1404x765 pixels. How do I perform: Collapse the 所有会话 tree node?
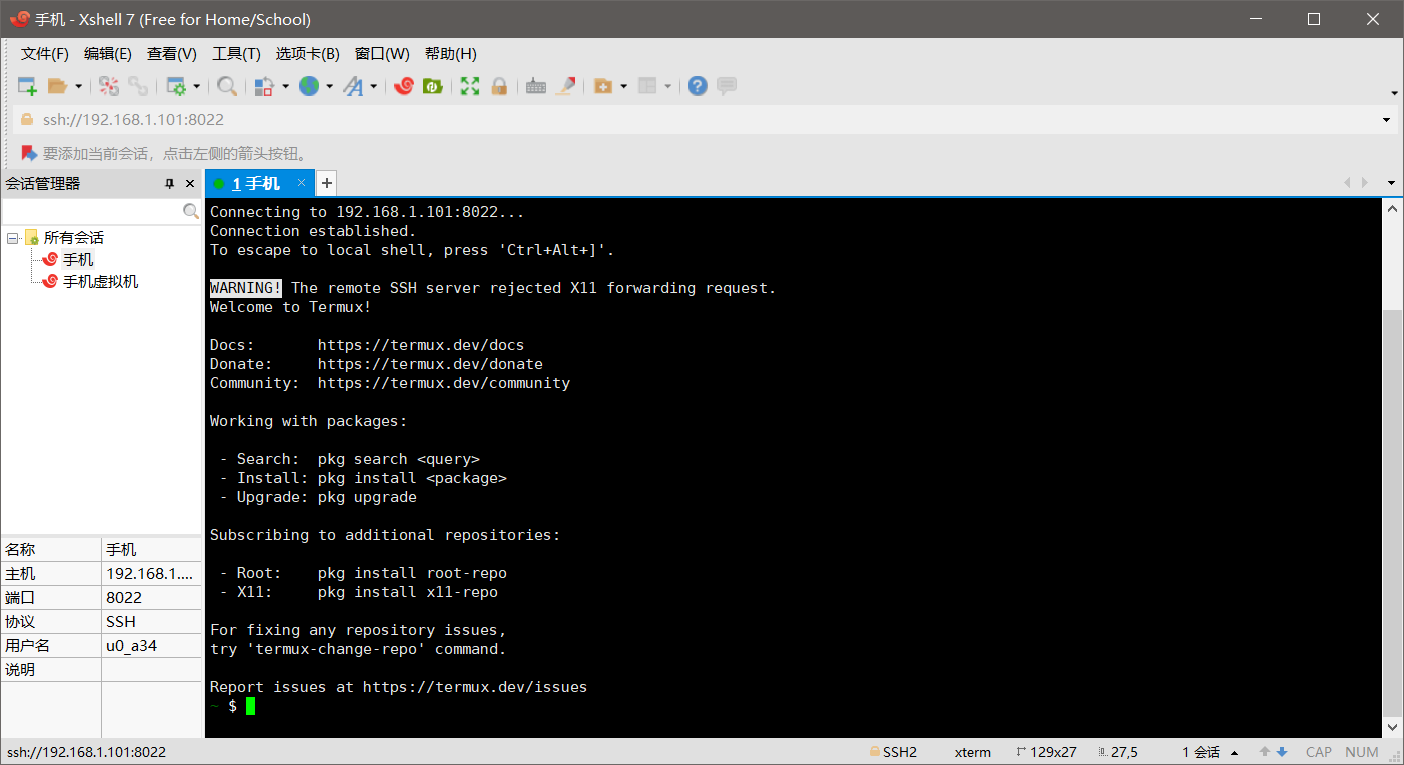coord(12,238)
